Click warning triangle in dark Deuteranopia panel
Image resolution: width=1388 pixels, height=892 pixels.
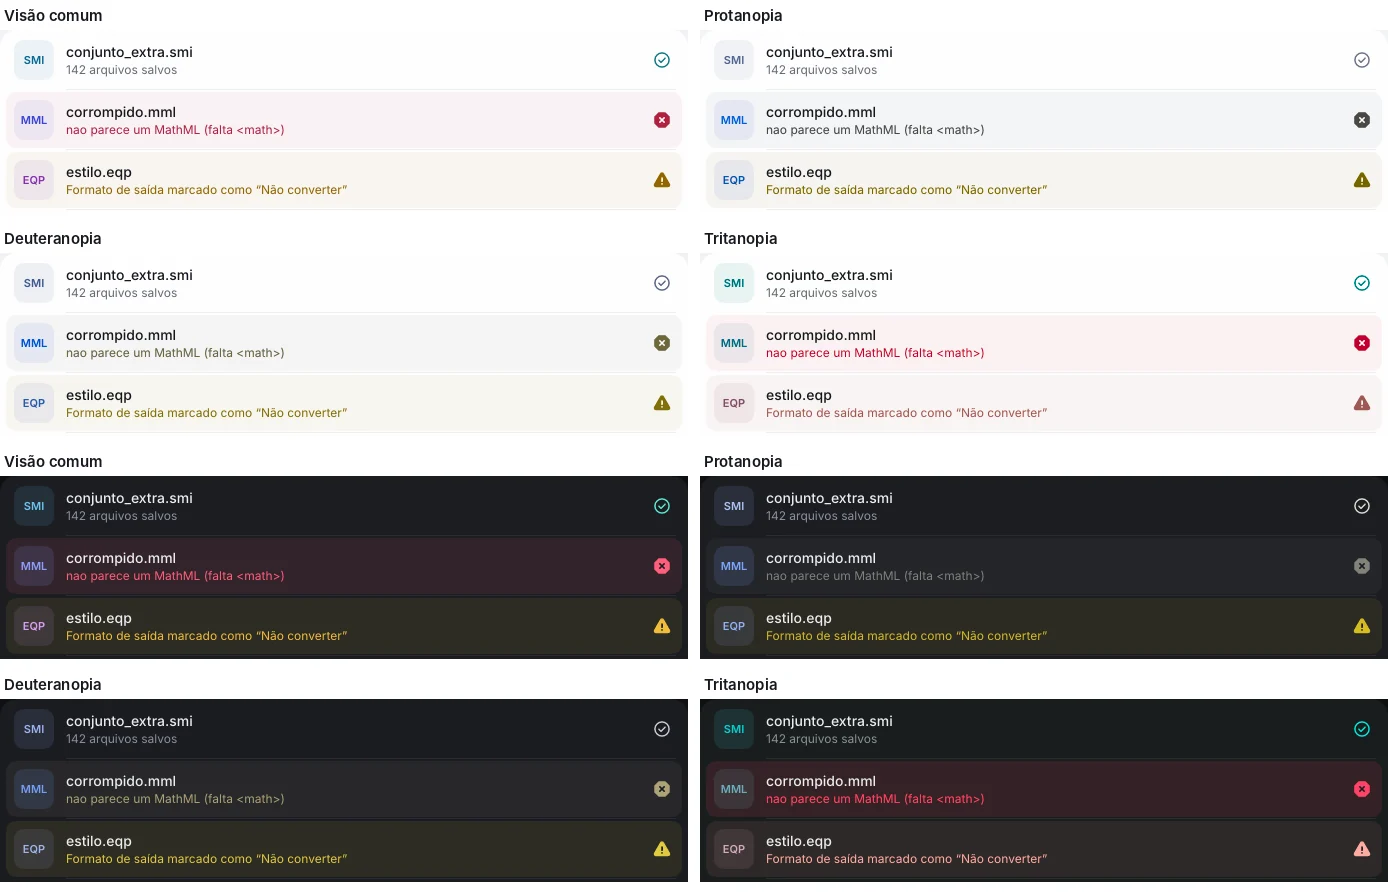tap(662, 849)
